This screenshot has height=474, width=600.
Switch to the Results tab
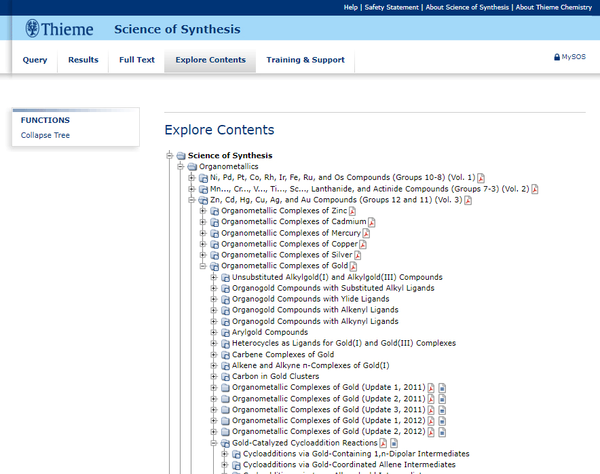[83, 60]
